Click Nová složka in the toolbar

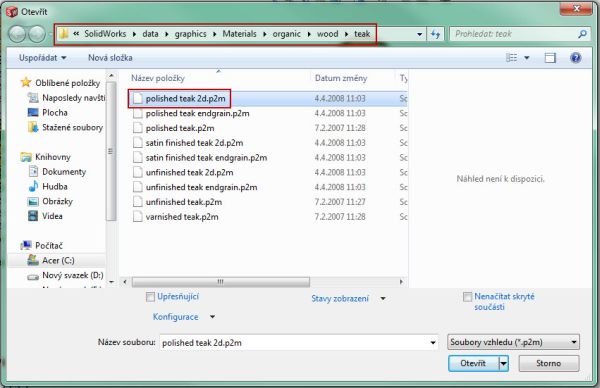pos(110,58)
